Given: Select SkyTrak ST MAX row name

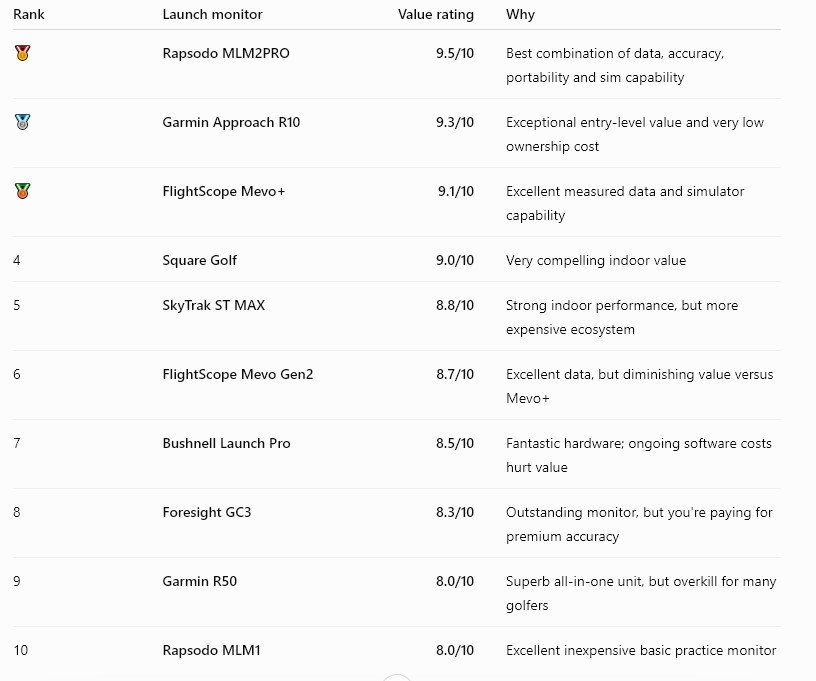Looking at the screenshot, I should coord(213,305).
